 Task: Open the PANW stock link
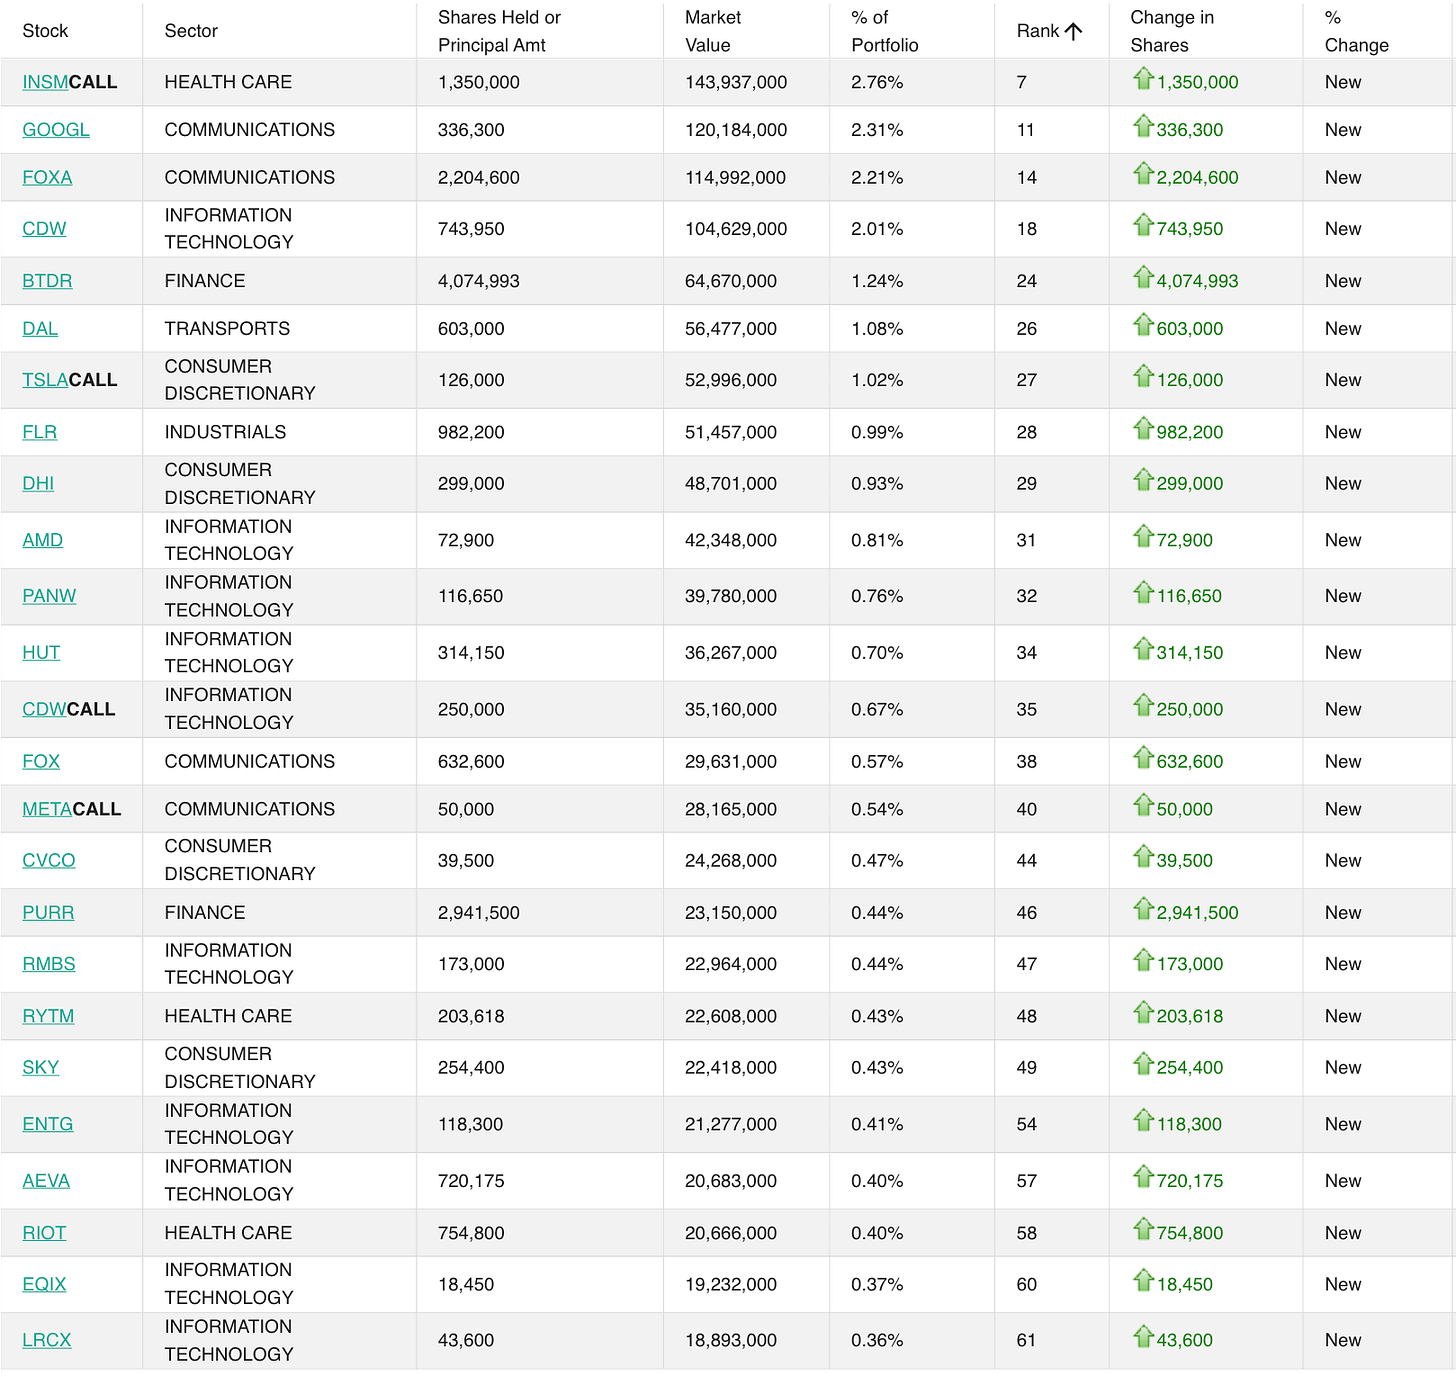click(49, 596)
